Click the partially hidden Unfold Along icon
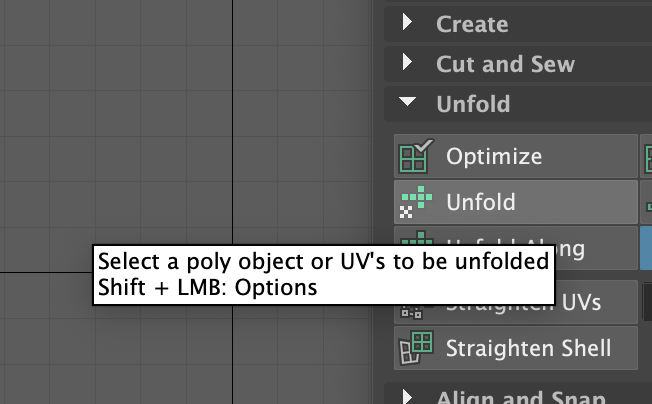The width and height of the screenshot is (652, 404). point(418,238)
